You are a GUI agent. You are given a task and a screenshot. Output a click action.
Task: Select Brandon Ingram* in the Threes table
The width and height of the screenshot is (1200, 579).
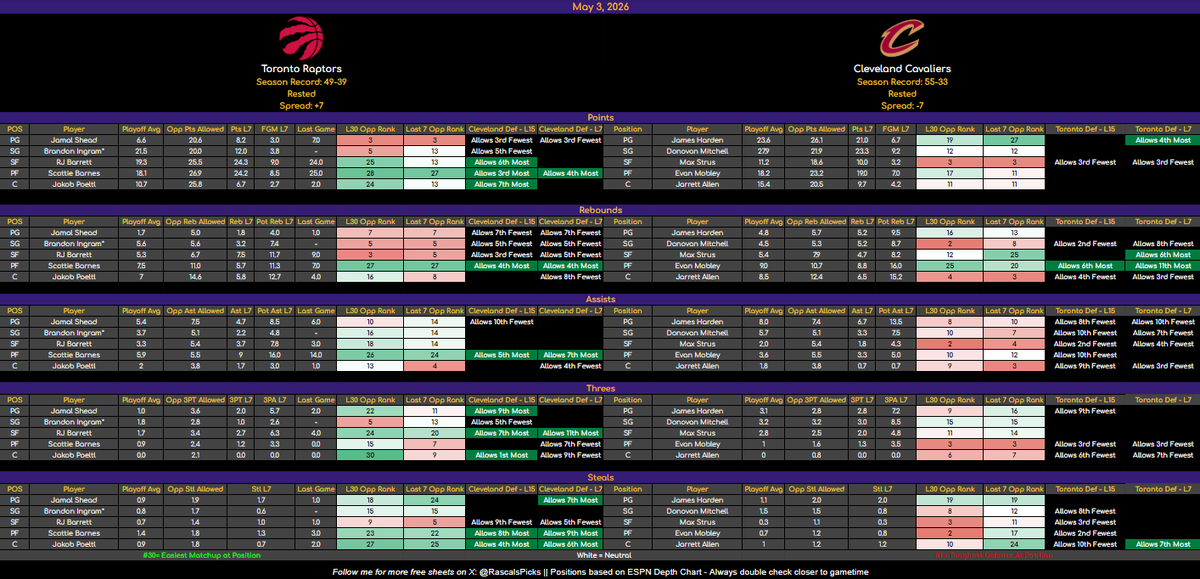(74, 422)
